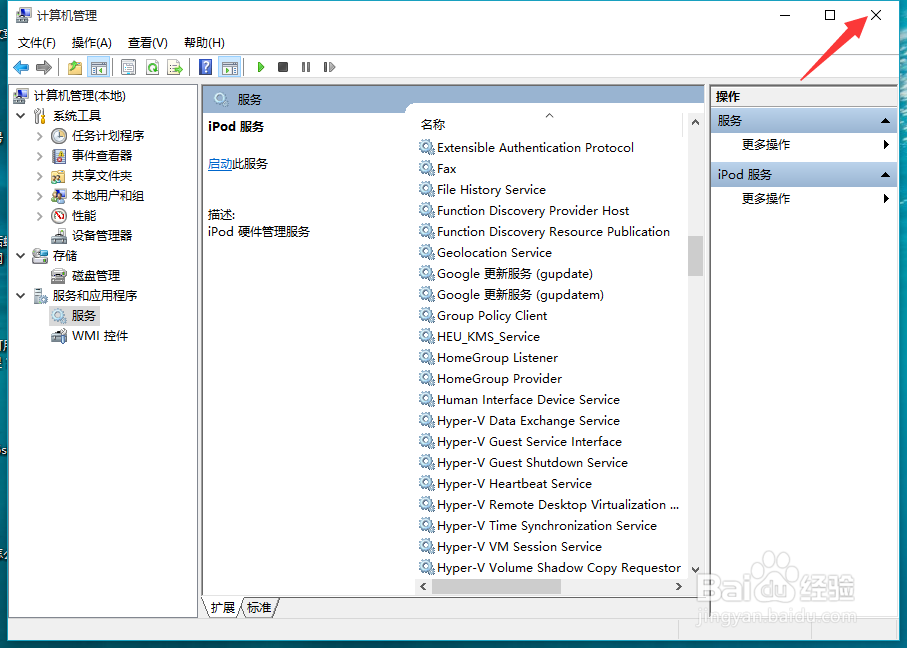
Task: Select Hyper-V Heartbeat Service row
Action: (514, 484)
